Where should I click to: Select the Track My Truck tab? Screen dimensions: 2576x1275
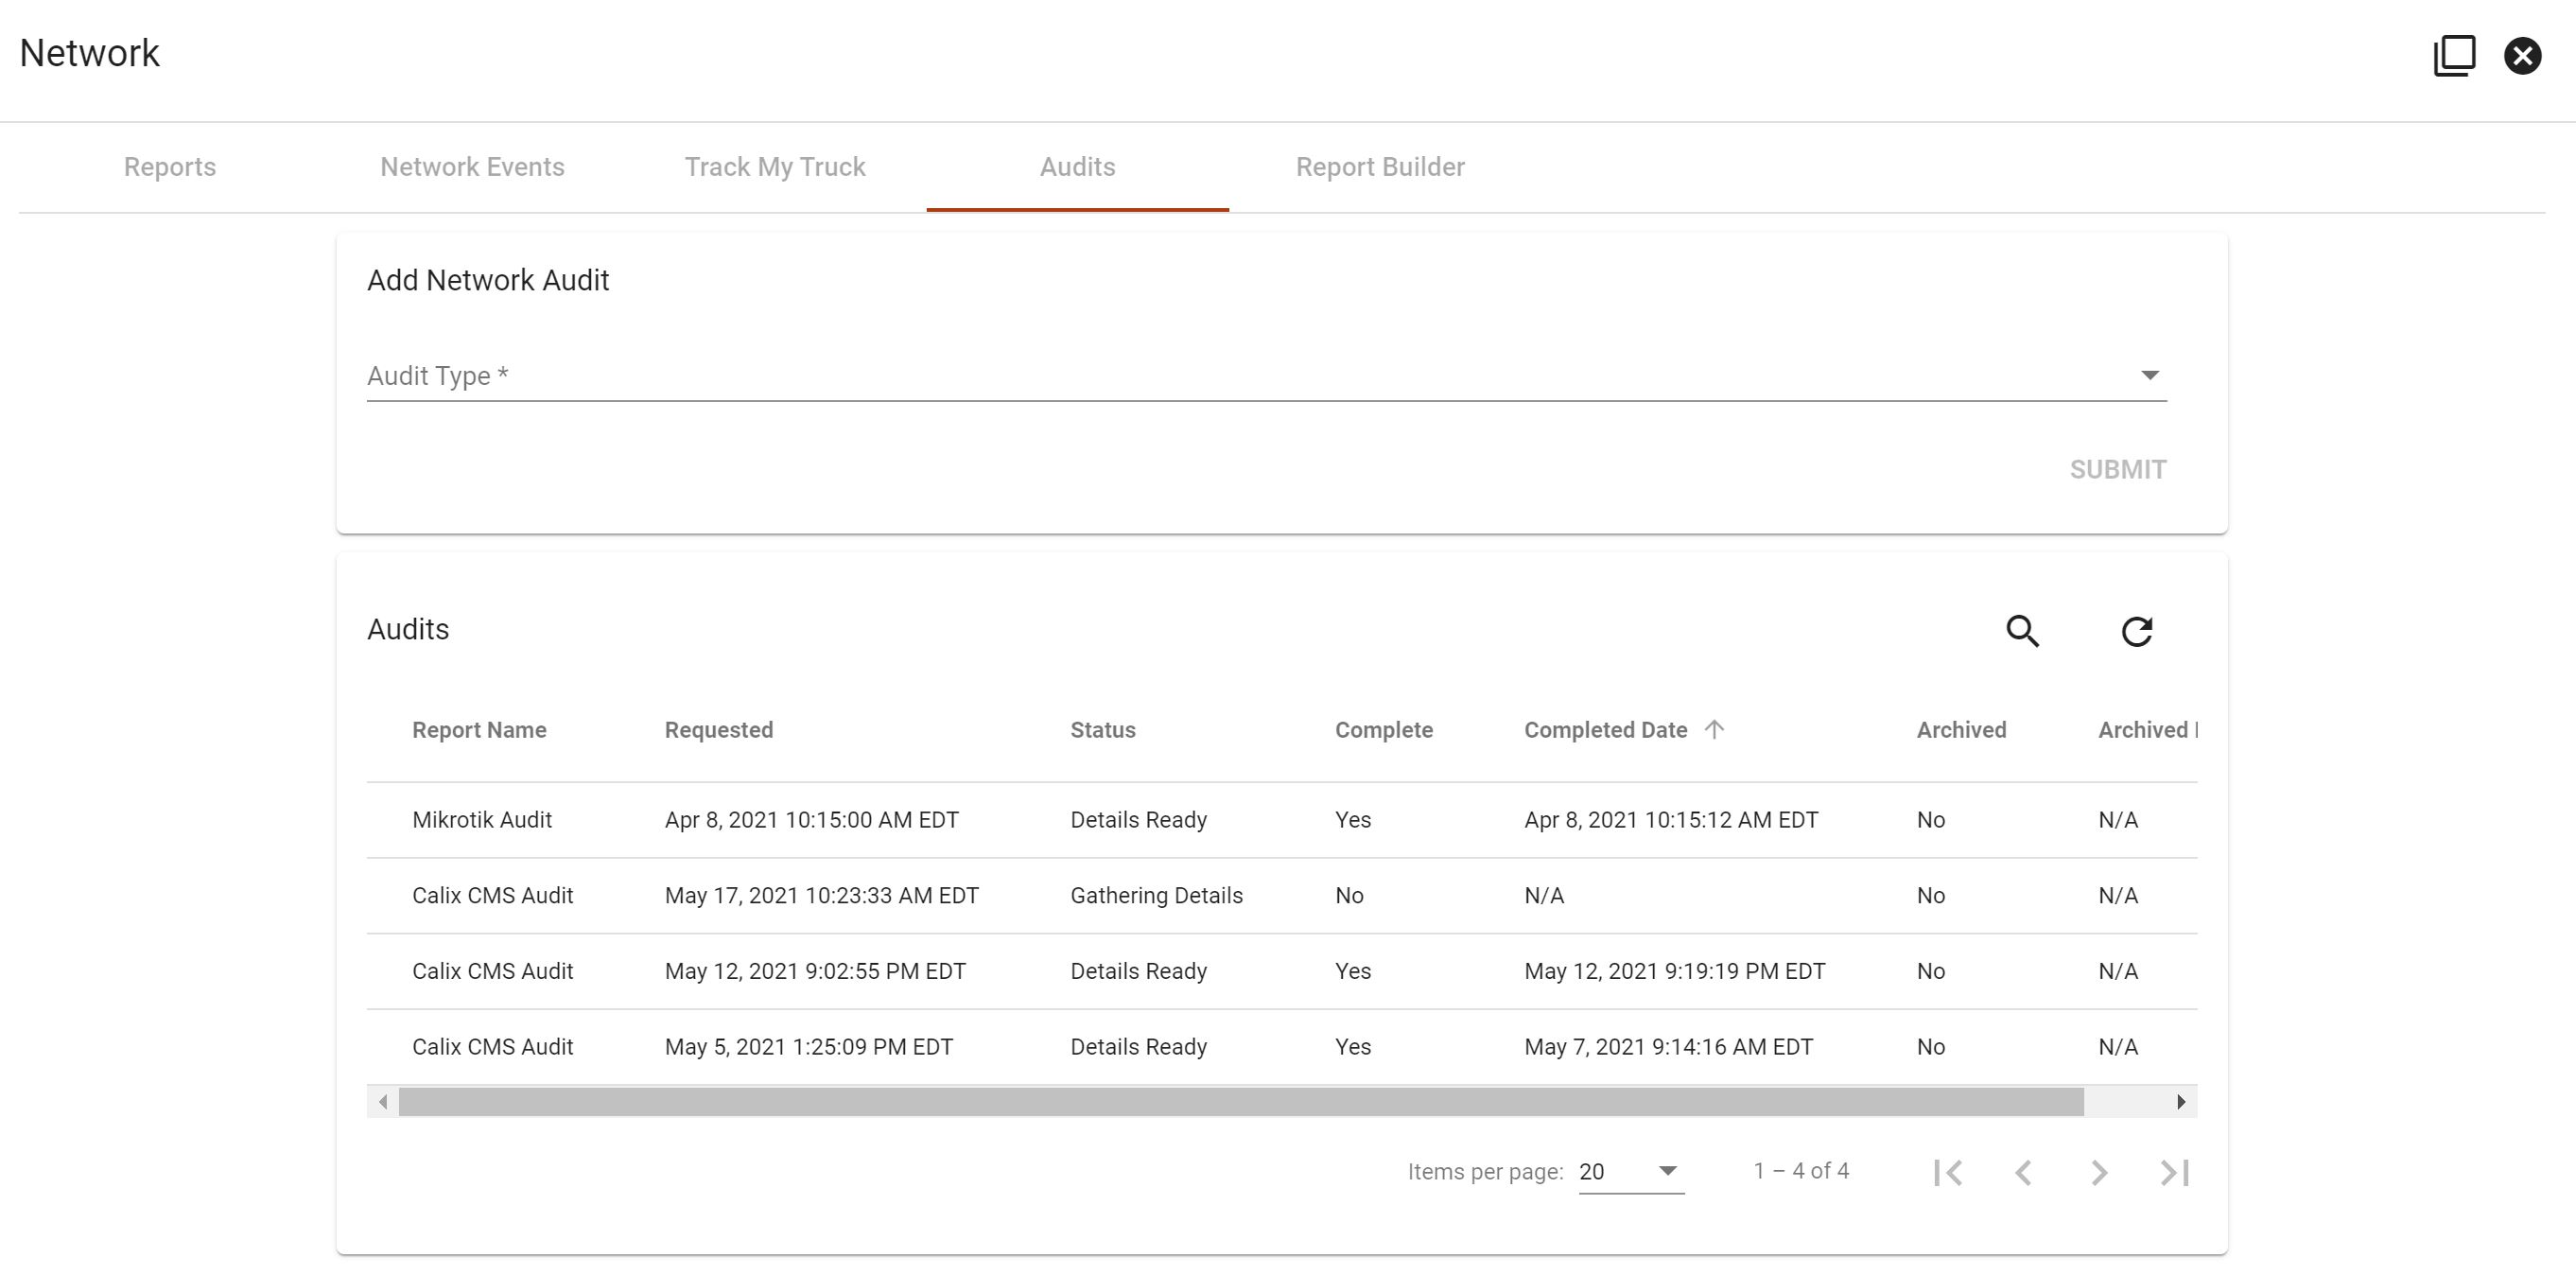pos(775,167)
